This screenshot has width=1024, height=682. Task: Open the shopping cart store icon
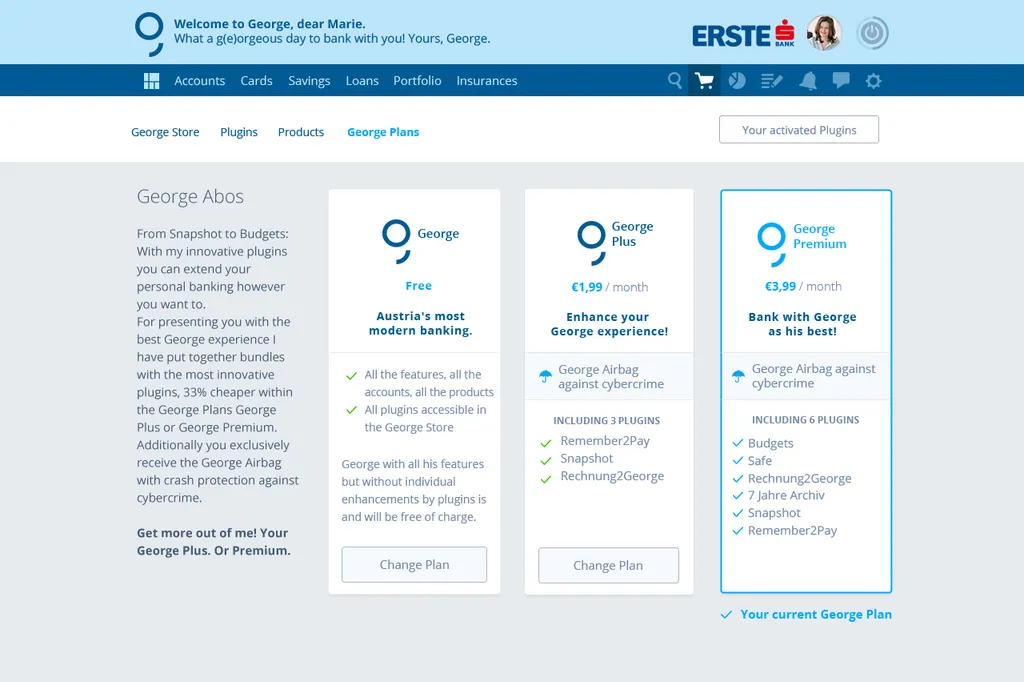coord(704,81)
